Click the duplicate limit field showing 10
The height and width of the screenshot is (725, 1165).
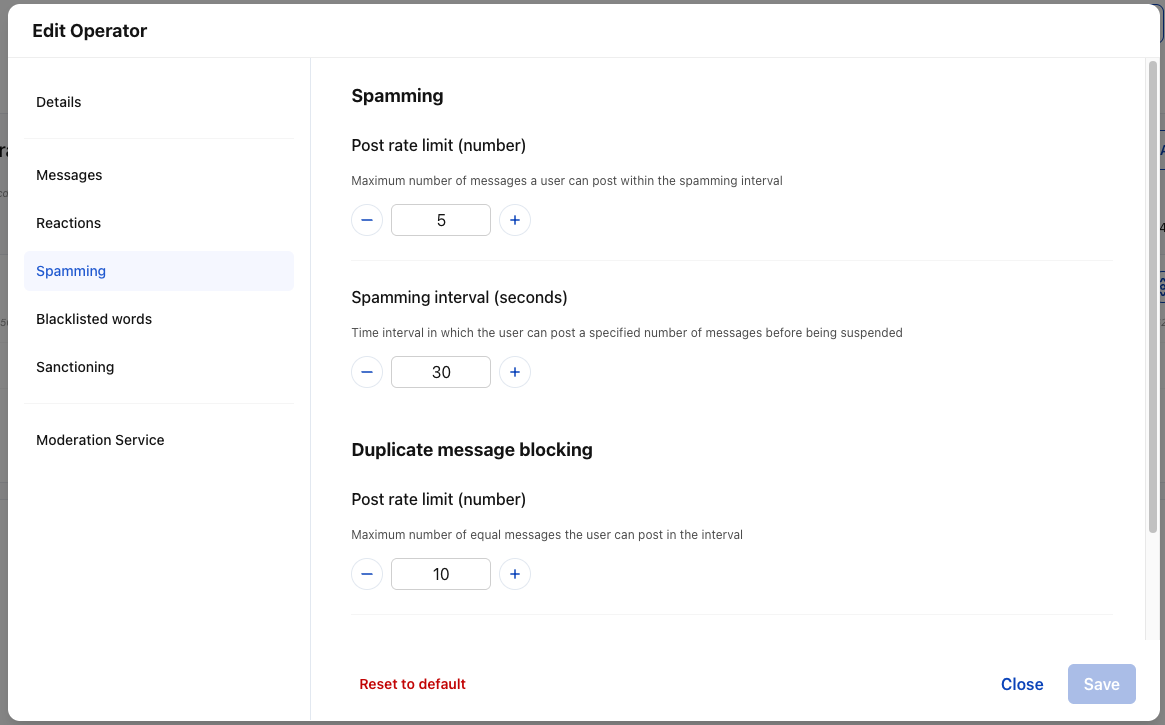click(441, 574)
